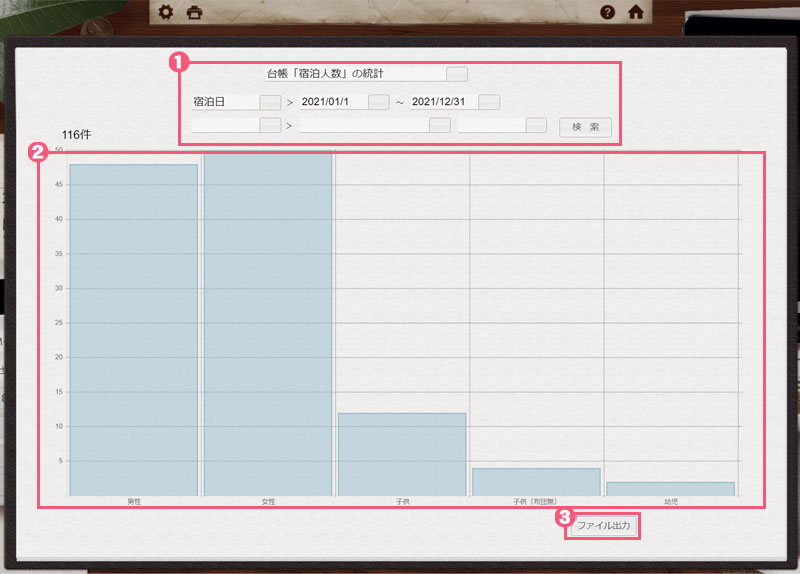Click the 男性 bar in the chart

[134, 330]
